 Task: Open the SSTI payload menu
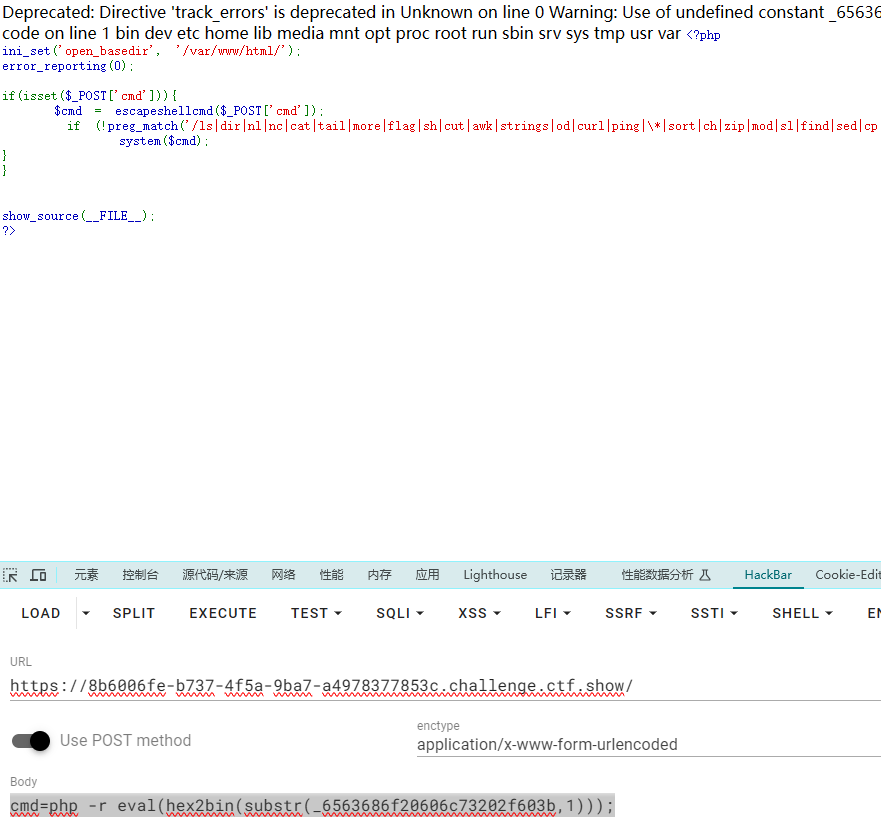point(714,613)
